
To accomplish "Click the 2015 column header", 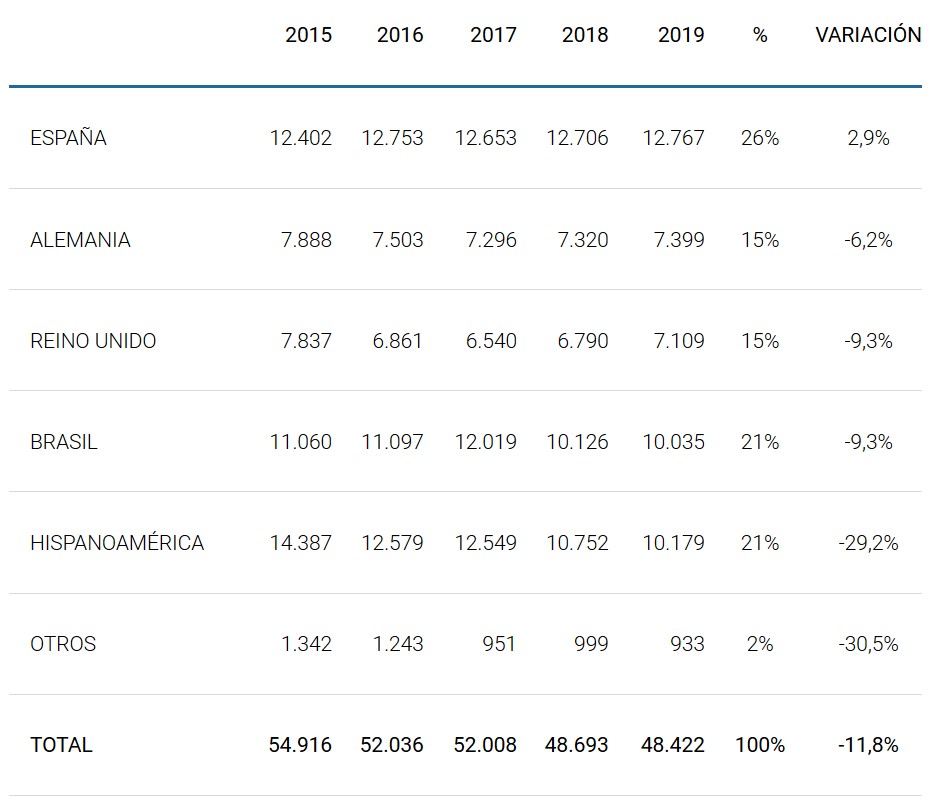I will (308, 35).
